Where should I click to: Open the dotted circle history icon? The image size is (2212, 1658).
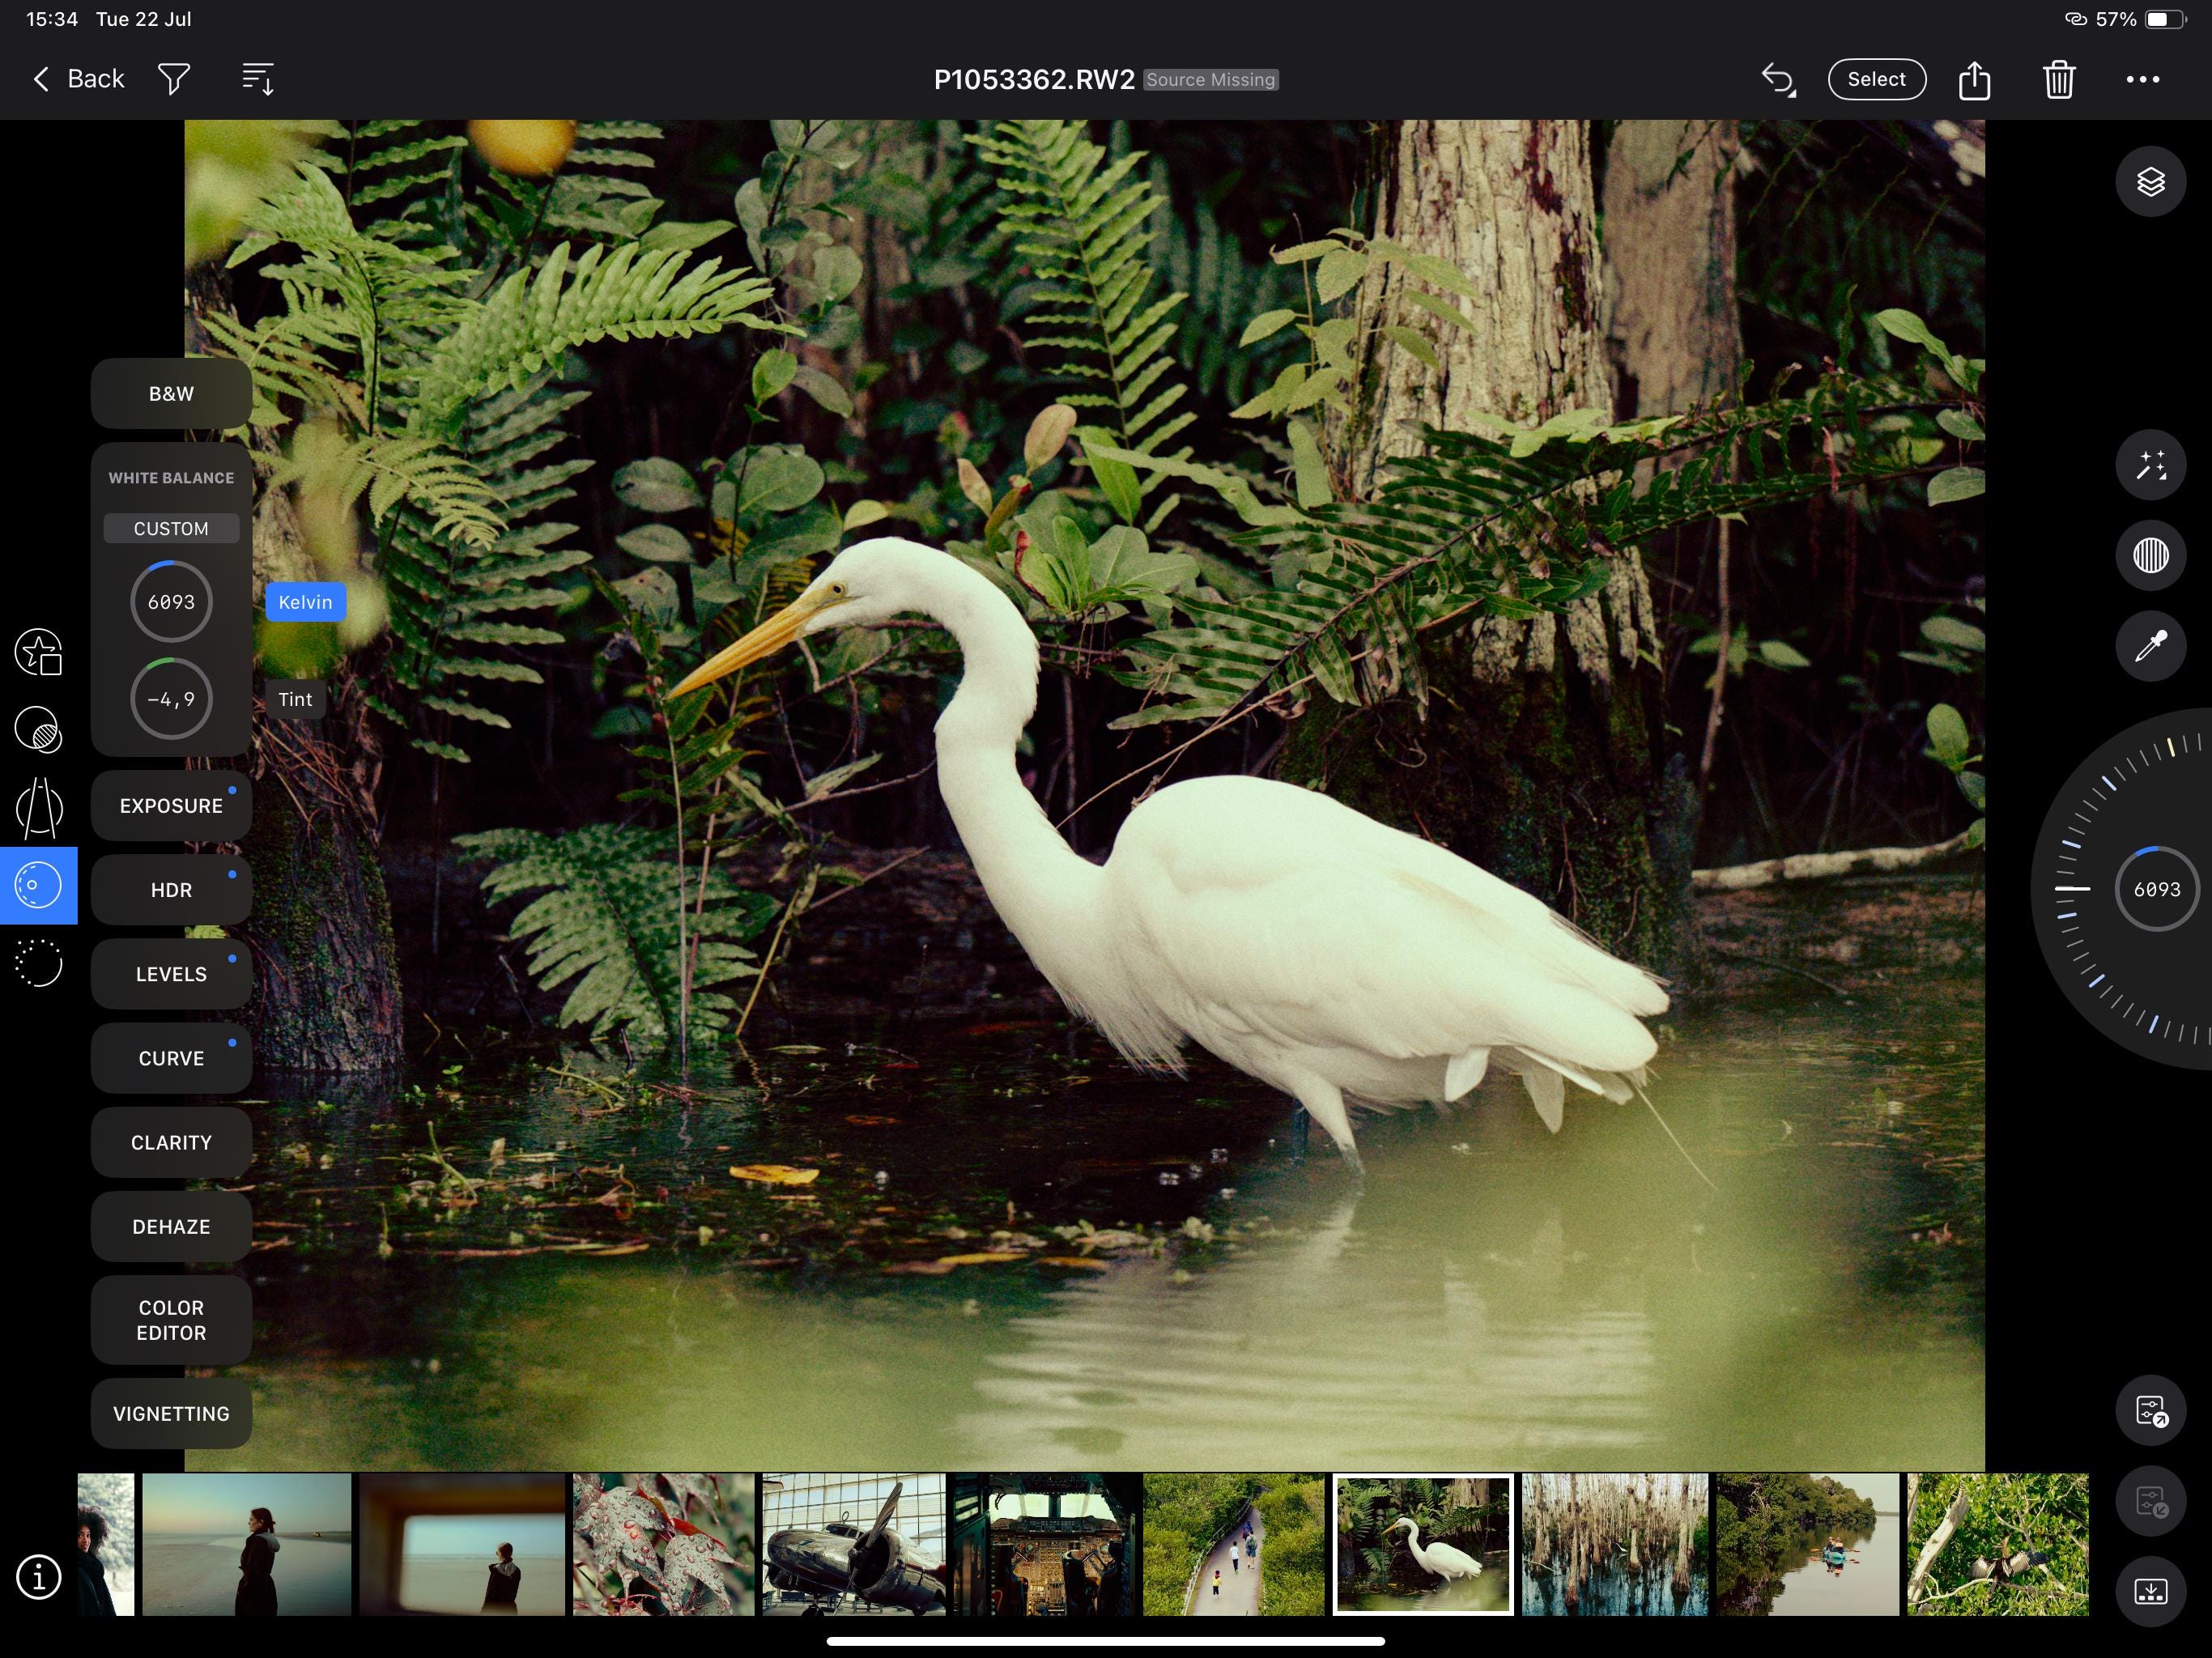[x=38, y=963]
